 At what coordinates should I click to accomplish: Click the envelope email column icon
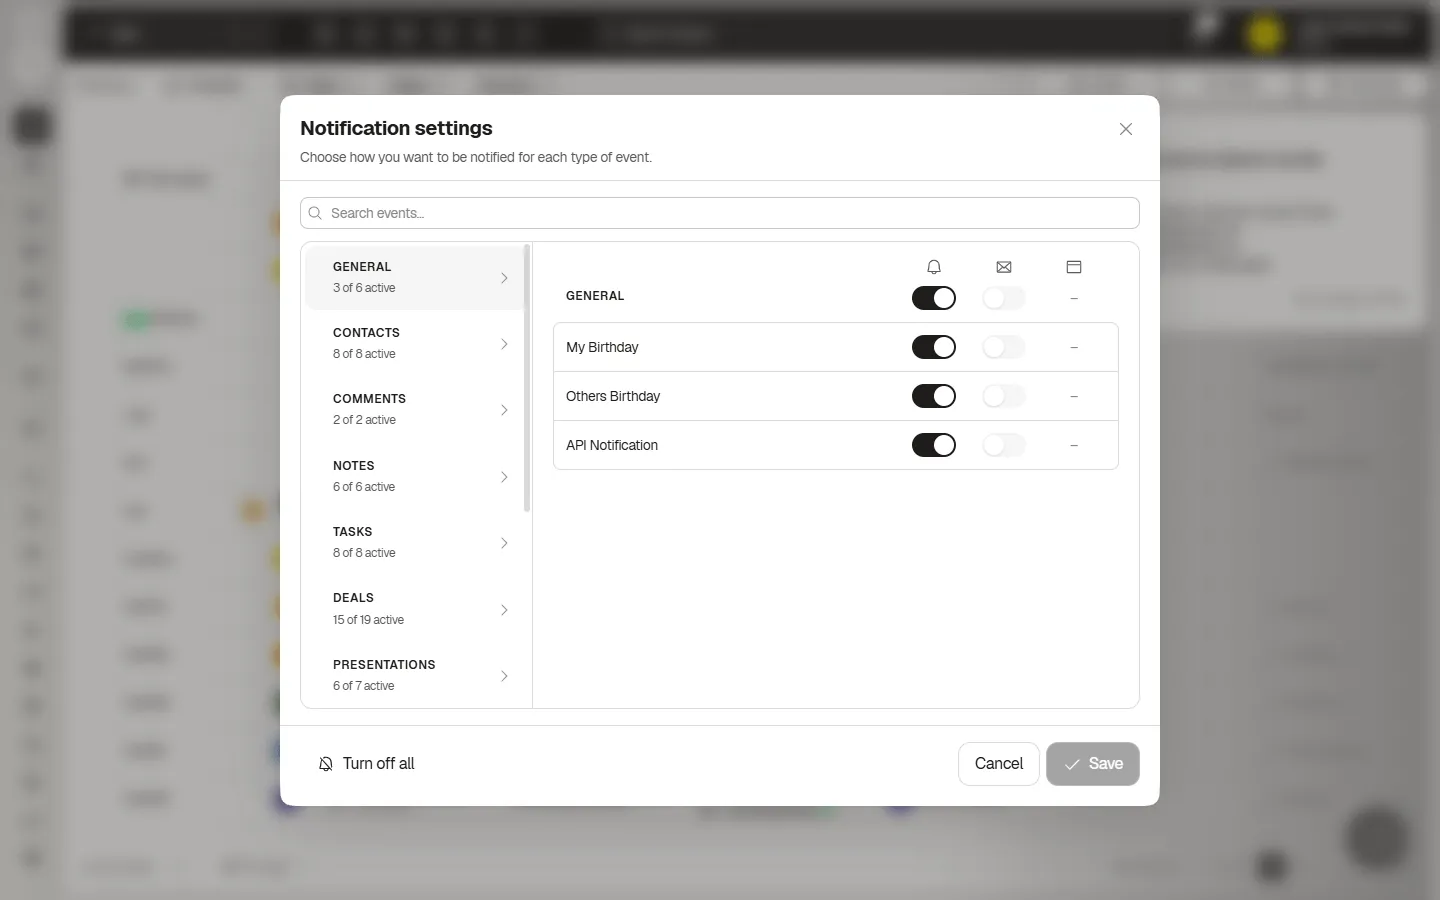click(1004, 267)
